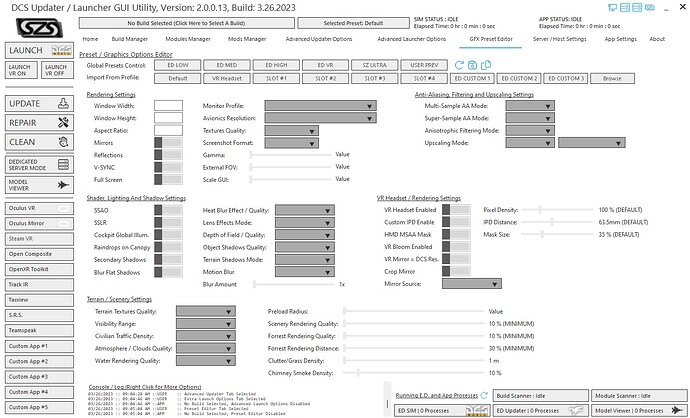This screenshot has width=690, height=418.
Task: Enable HMD MSAA Mask toggle
Action: pyautogui.click(x=456, y=234)
